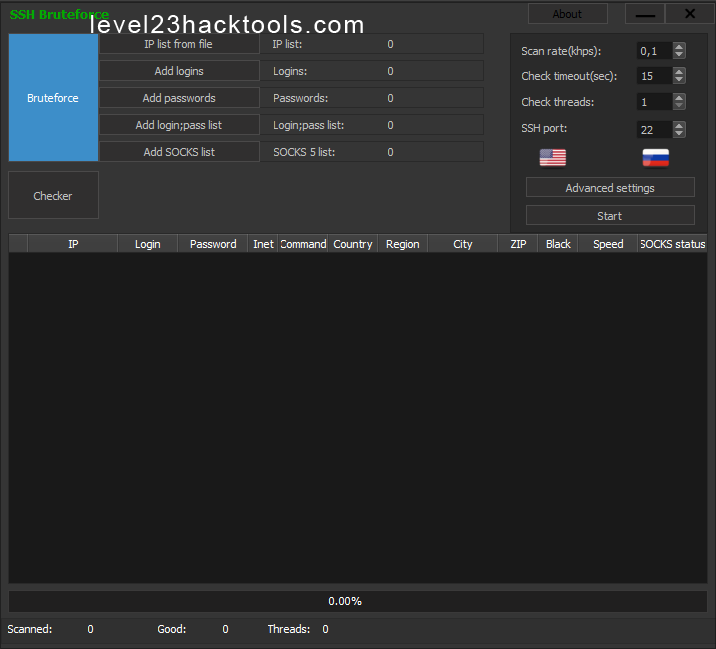
Task: Click the Login;pass list: count row
Action: pos(372,125)
